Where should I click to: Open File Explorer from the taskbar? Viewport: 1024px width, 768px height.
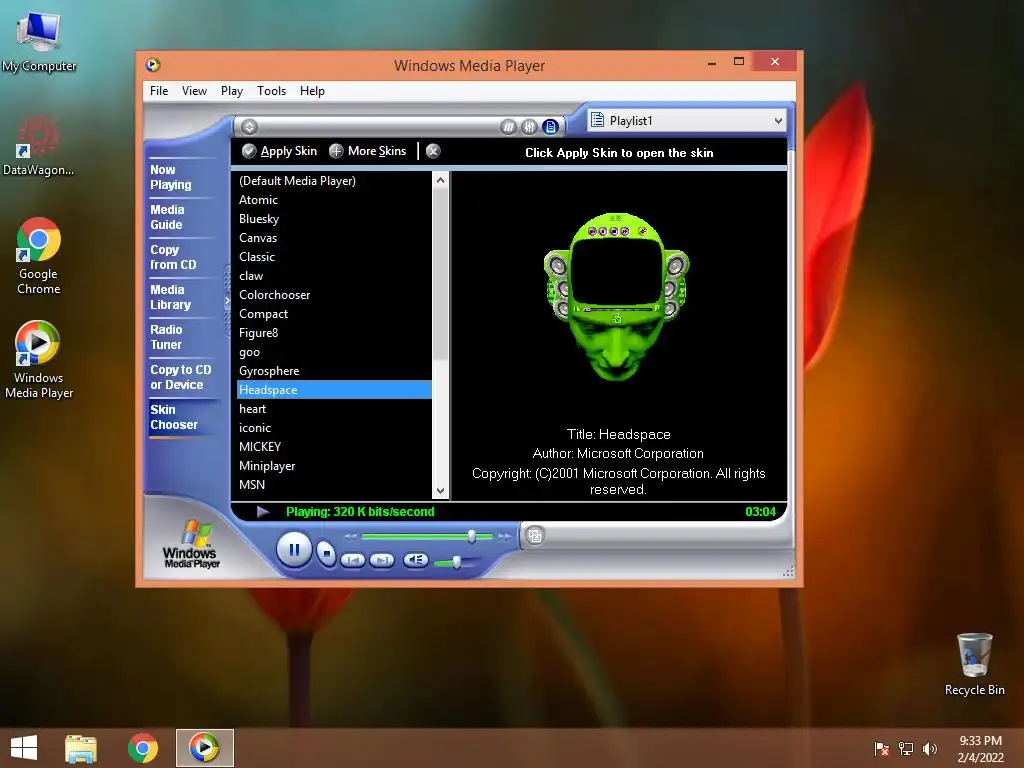[x=81, y=748]
